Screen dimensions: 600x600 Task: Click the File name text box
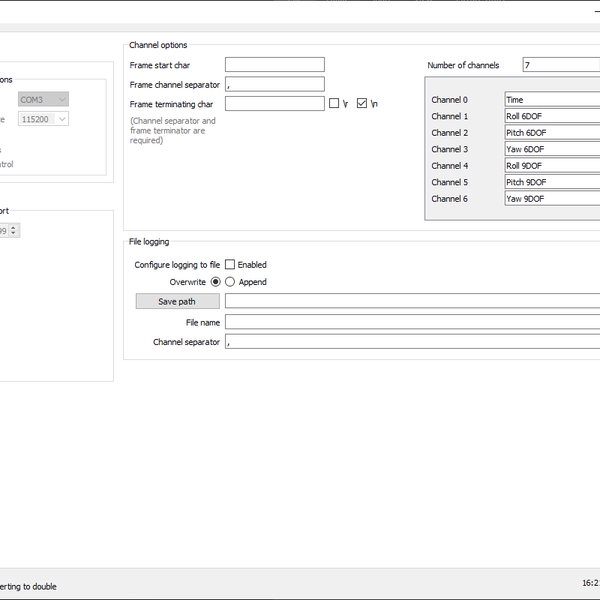point(412,322)
